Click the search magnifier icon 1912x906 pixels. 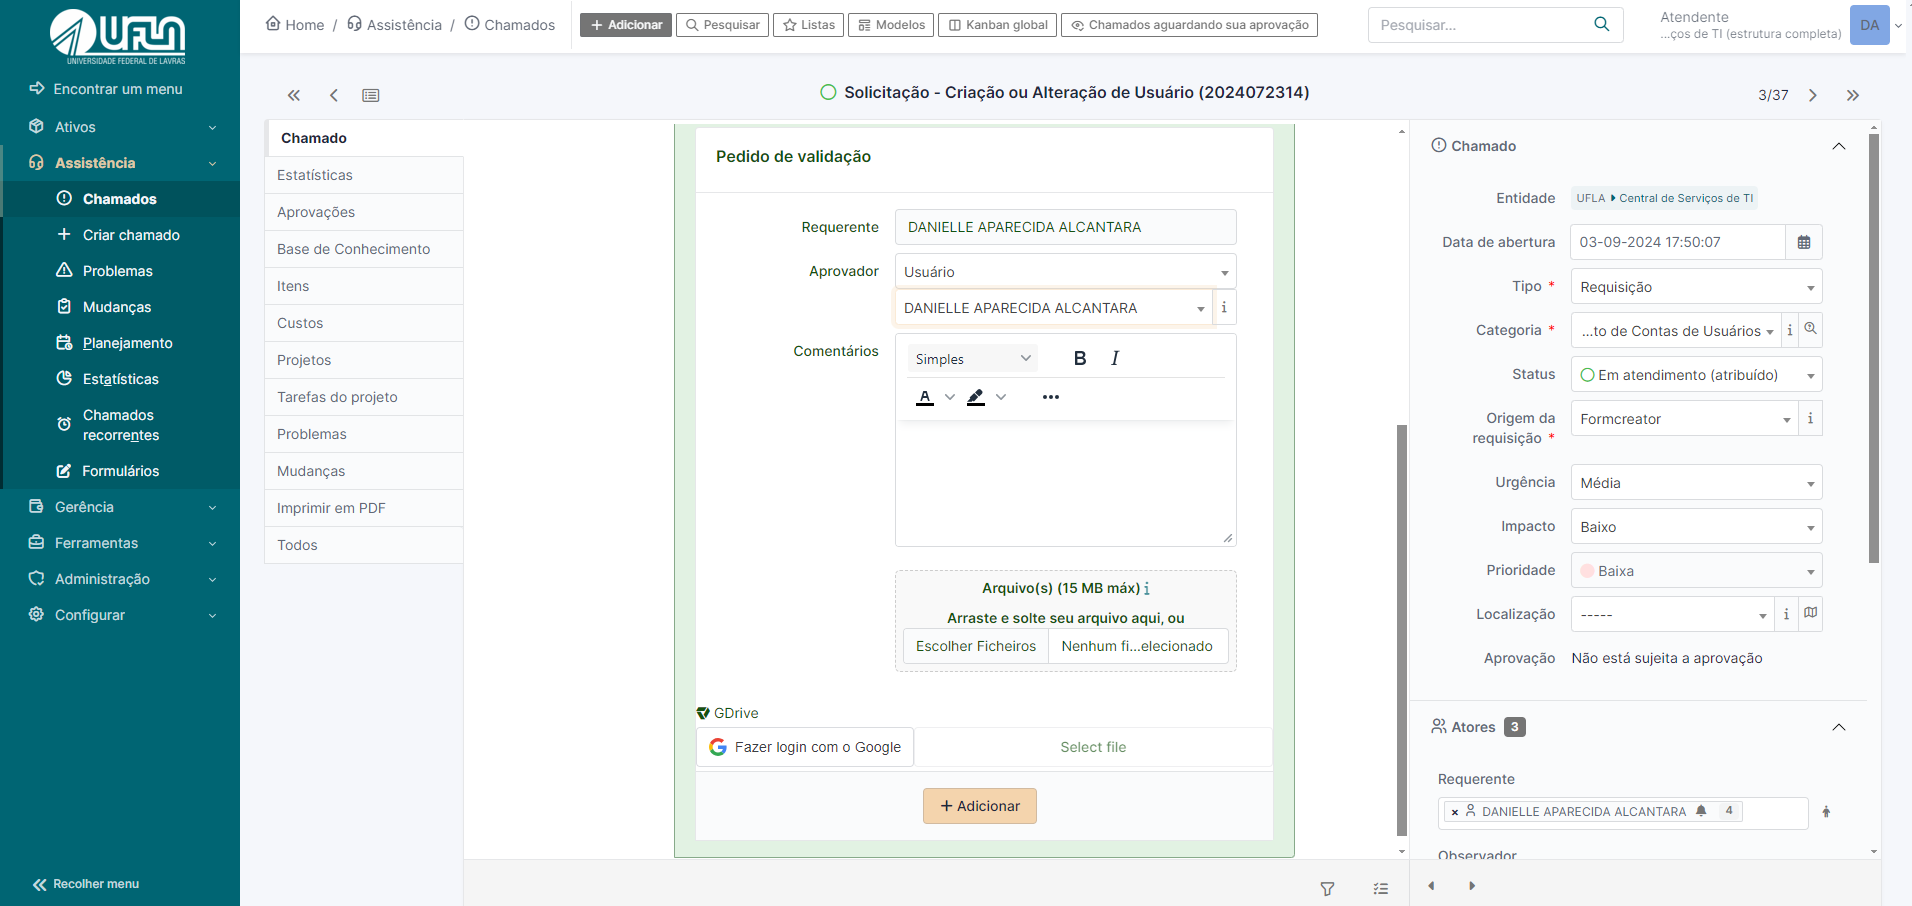[1602, 24]
